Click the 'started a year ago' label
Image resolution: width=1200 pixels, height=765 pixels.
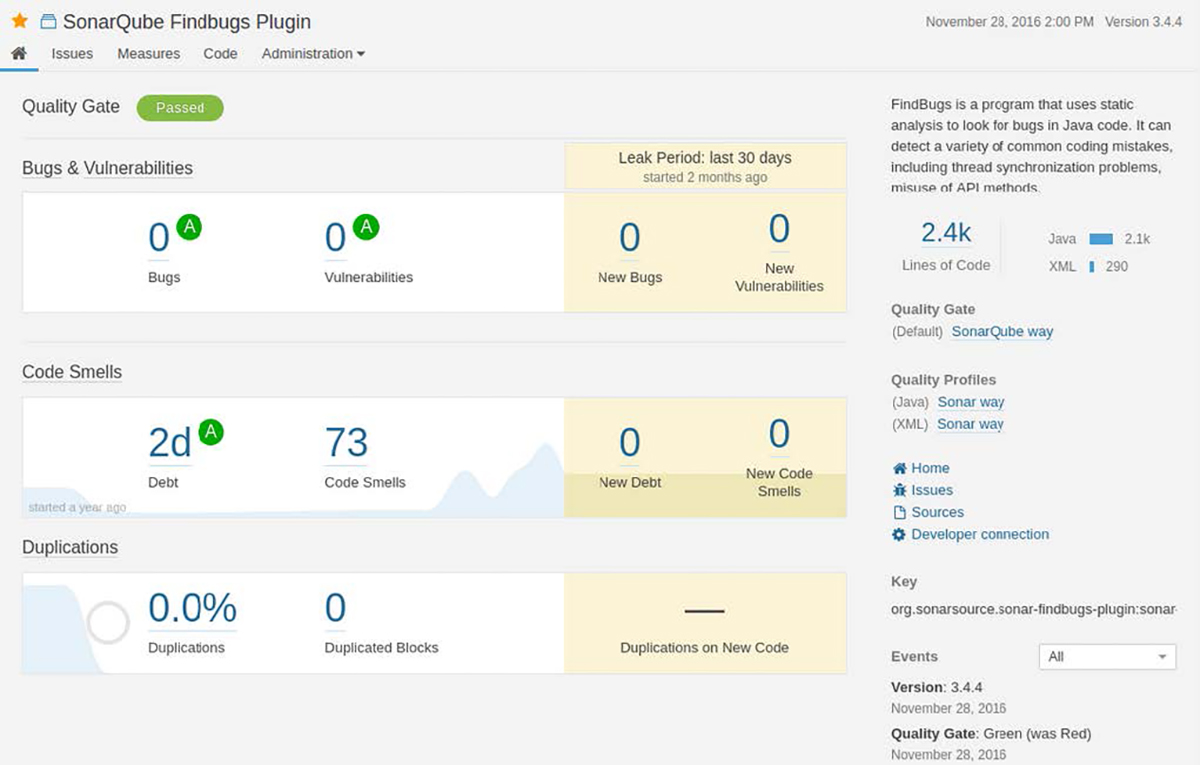click(x=77, y=508)
